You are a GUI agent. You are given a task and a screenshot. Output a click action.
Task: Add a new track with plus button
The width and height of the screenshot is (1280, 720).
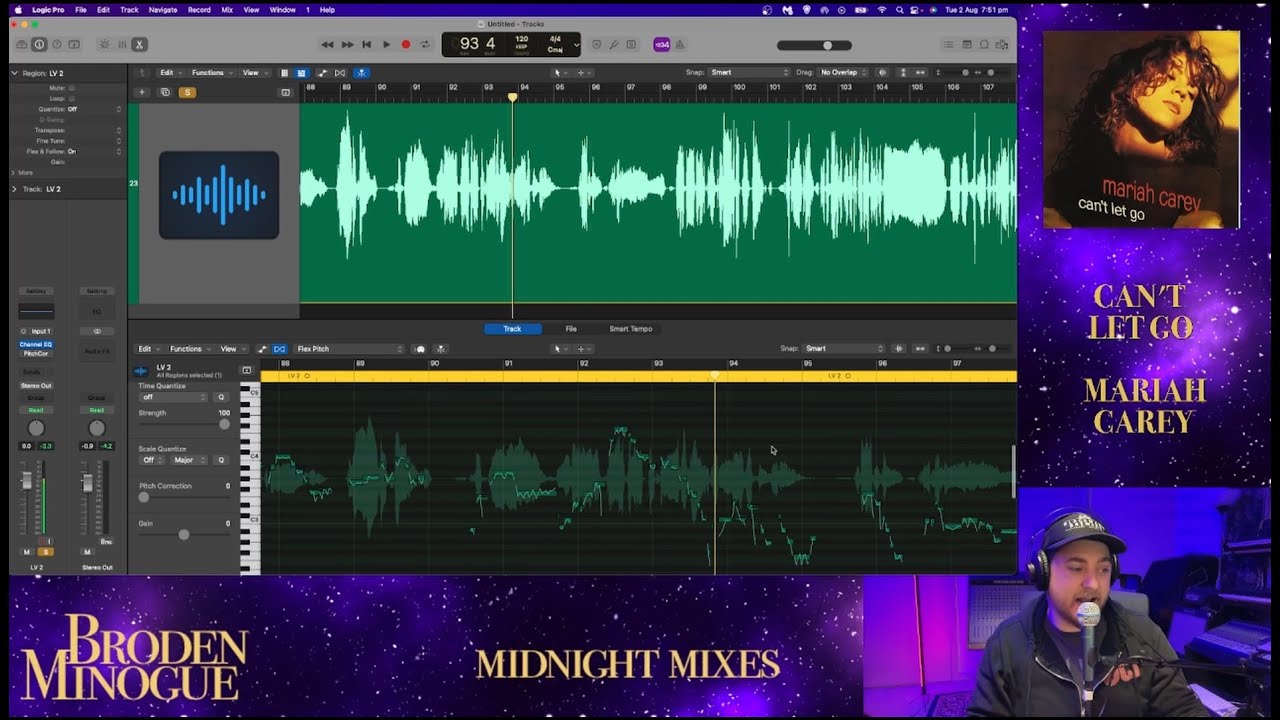click(x=142, y=92)
